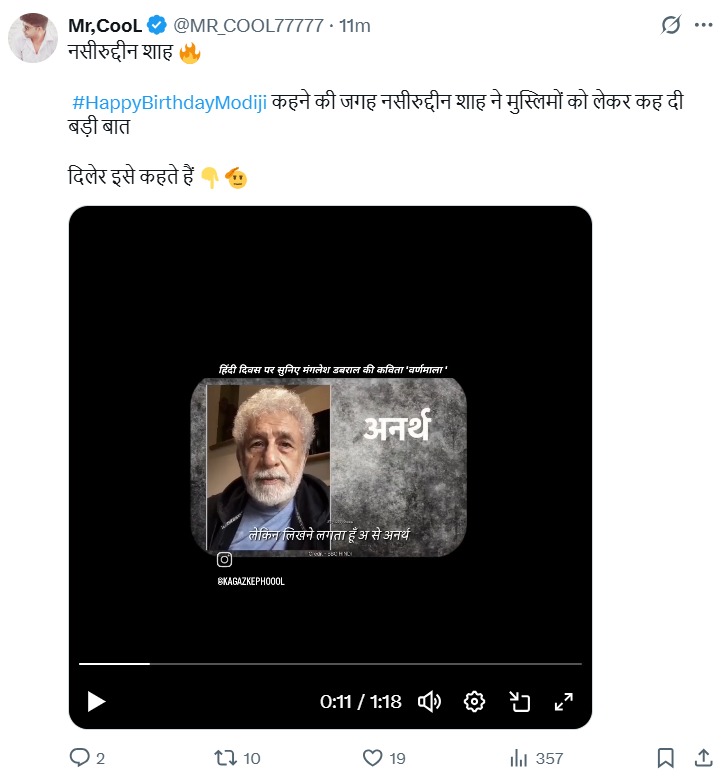The height and width of the screenshot is (782, 727).
Task: Bookmark this post
Action: pos(665,758)
